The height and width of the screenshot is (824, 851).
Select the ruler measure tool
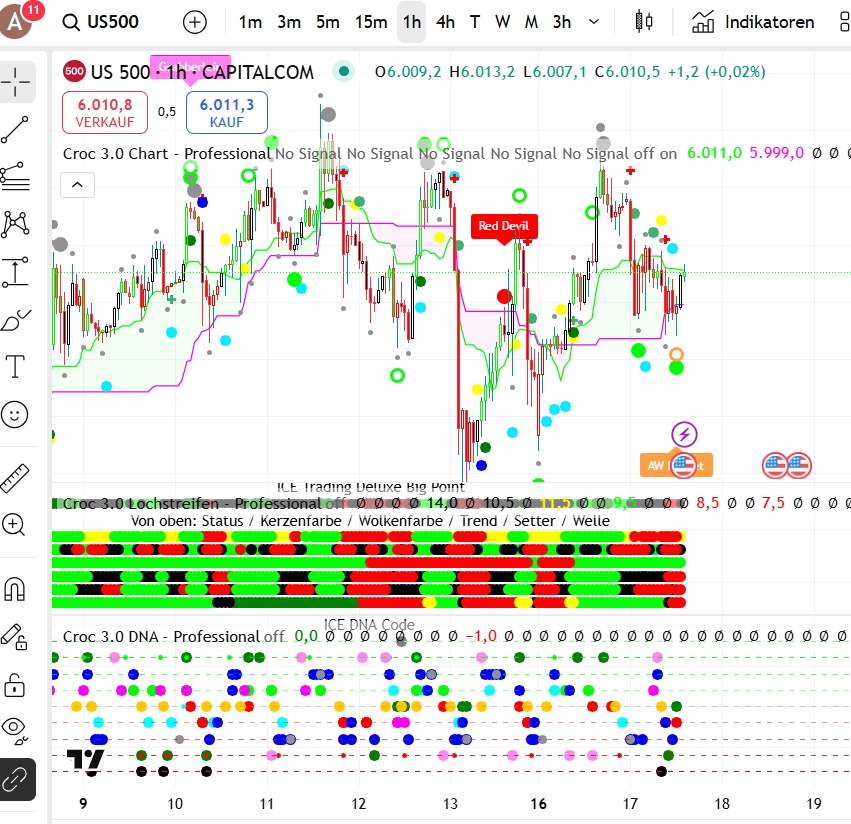tap(17, 477)
